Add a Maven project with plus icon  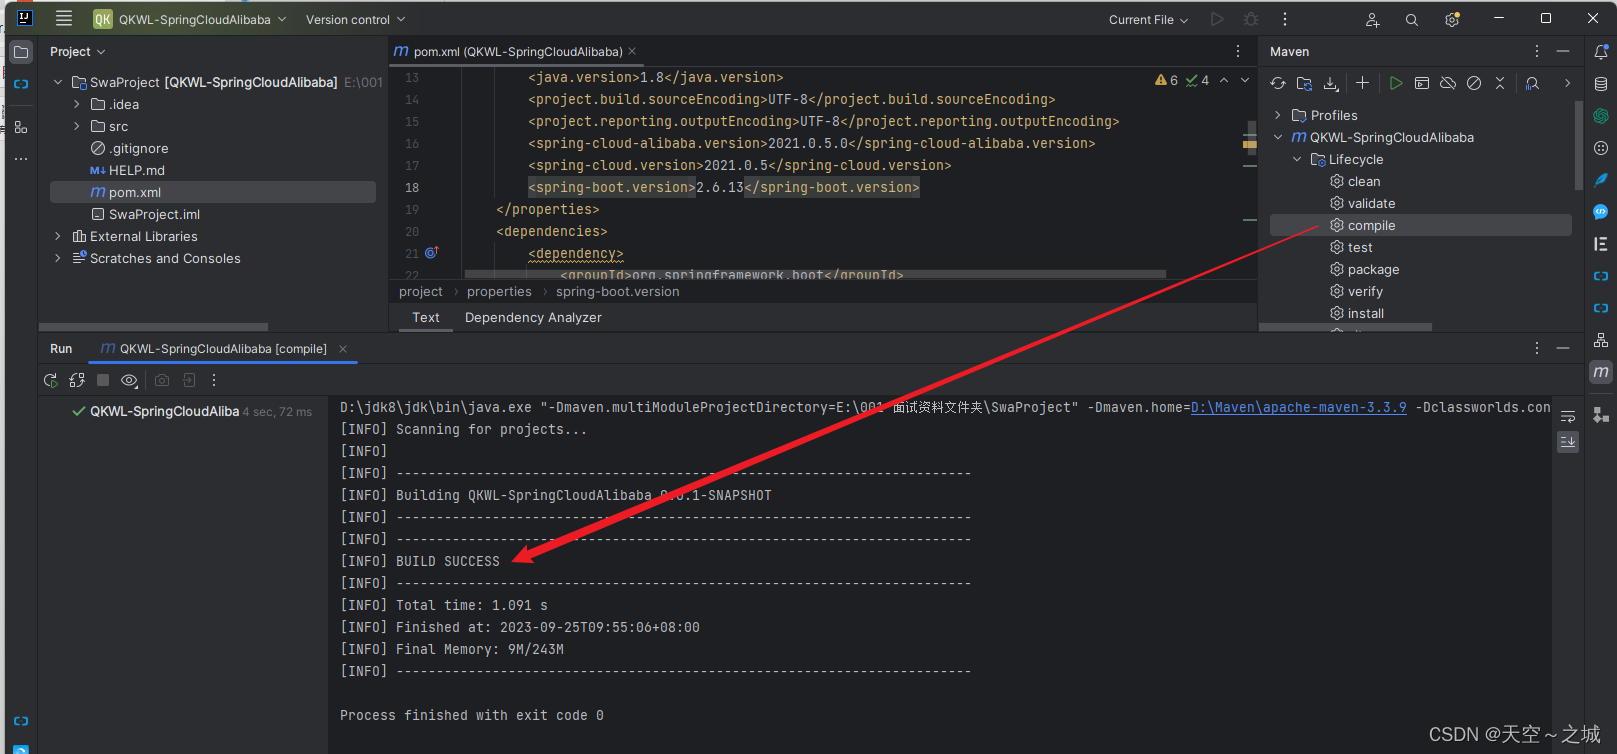(1362, 83)
